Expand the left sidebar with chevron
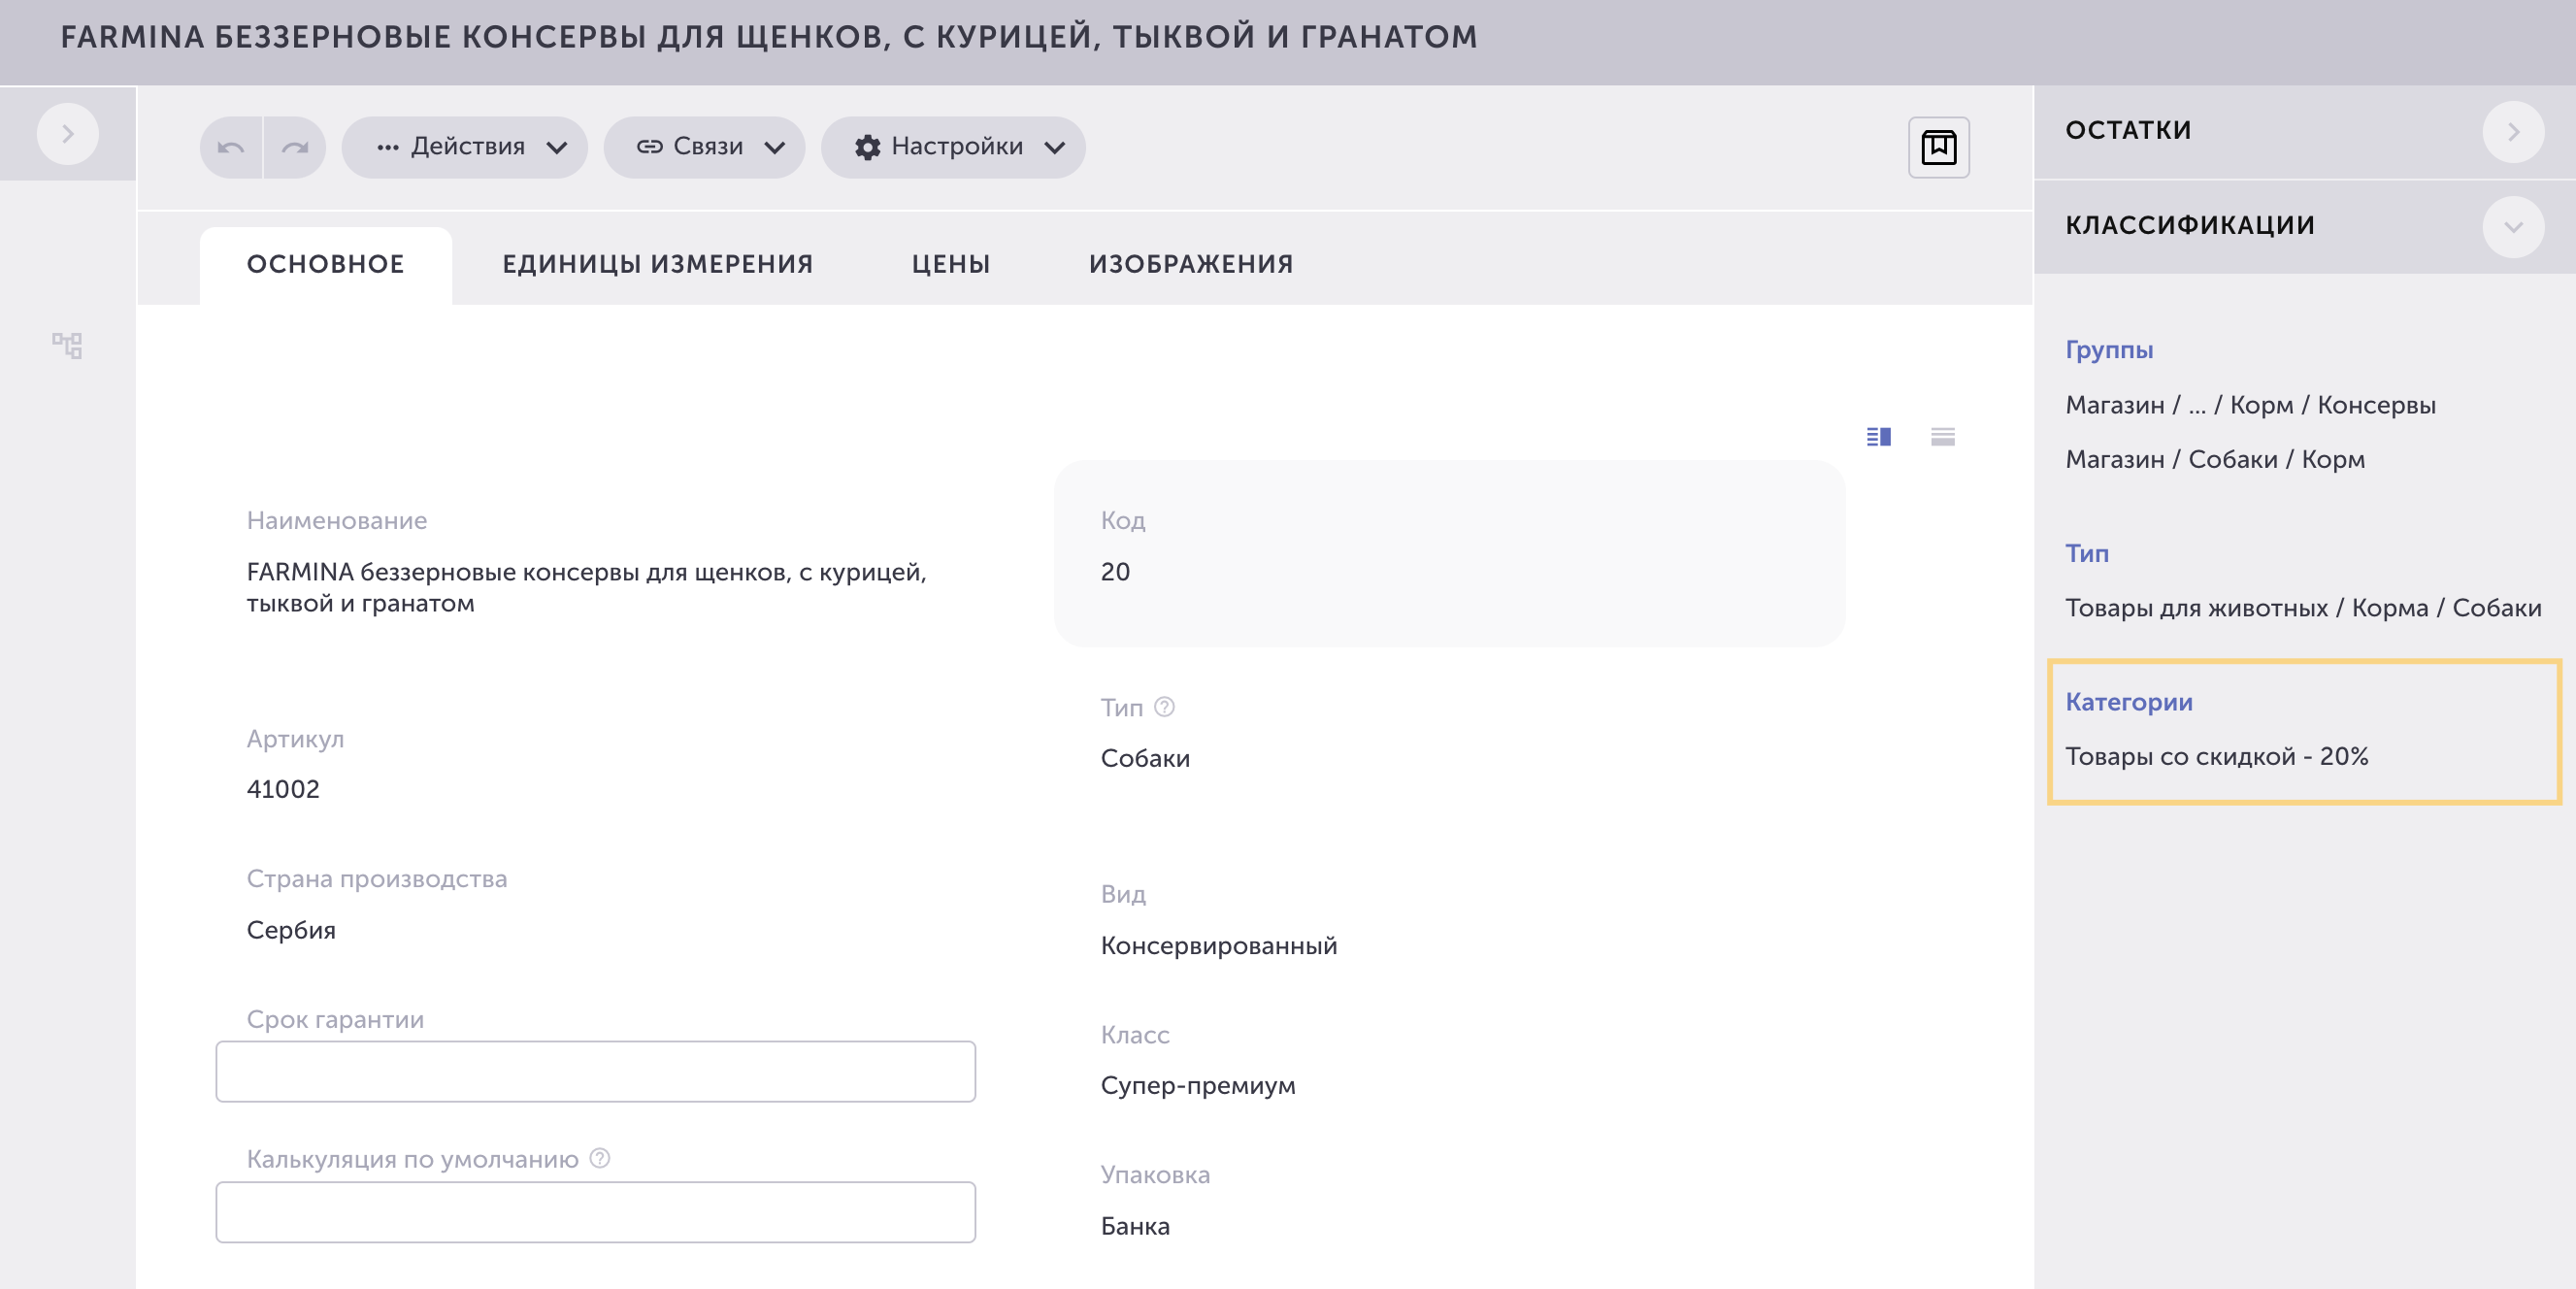2576x1289 pixels. 68,133
